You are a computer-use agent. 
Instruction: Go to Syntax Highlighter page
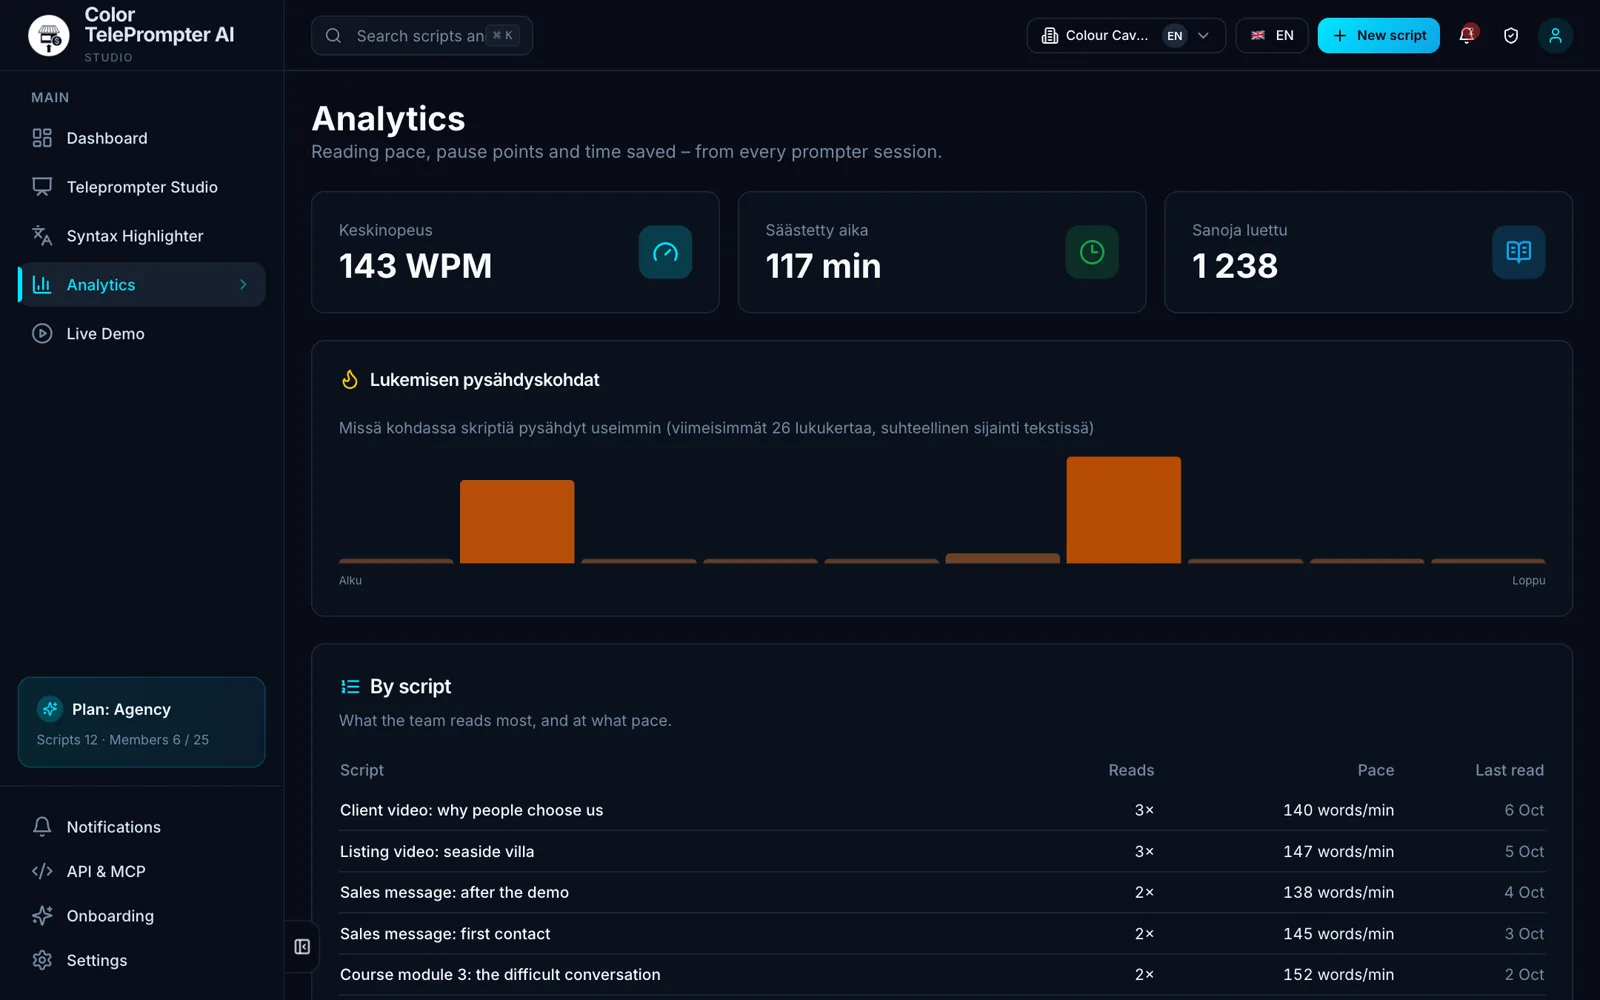pos(142,236)
